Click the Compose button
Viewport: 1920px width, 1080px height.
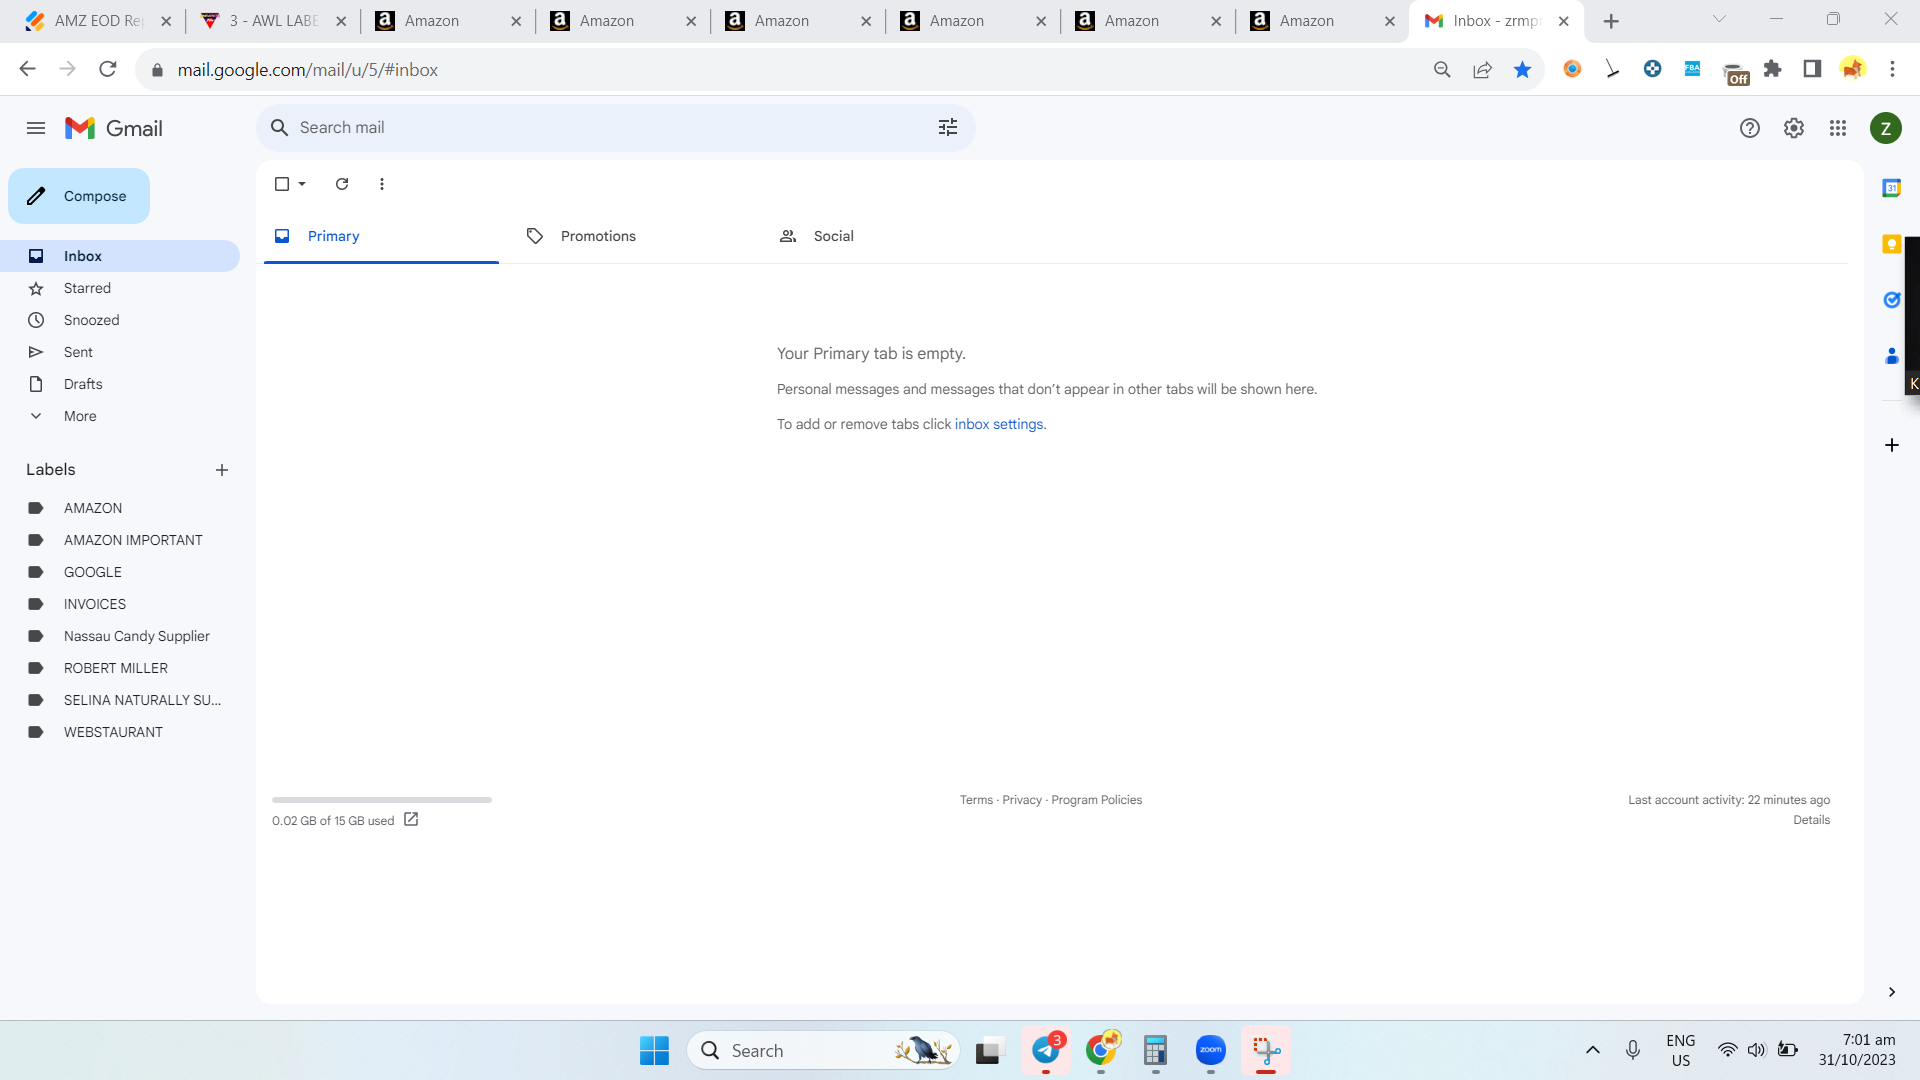click(79, 196)
